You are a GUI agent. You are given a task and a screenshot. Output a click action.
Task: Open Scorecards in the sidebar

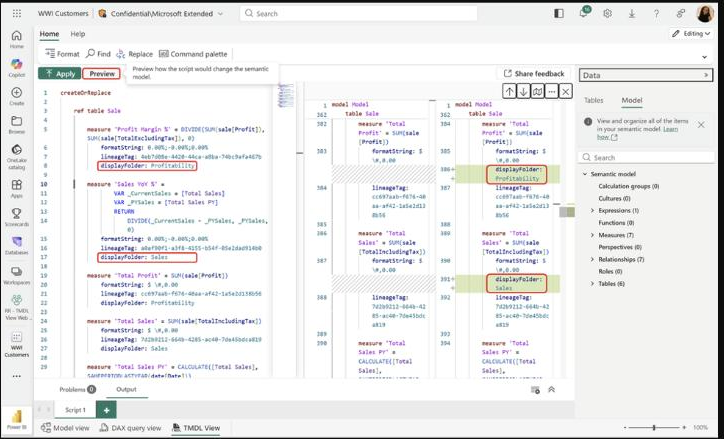tap(17, 217)
